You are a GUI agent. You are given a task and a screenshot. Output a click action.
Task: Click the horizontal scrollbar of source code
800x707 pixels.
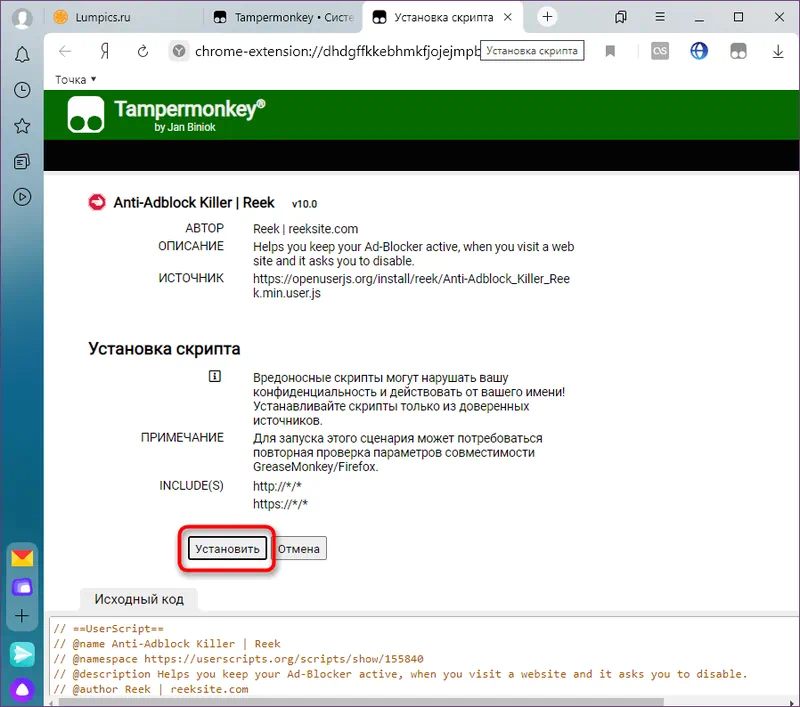click(x=361, y=702)
